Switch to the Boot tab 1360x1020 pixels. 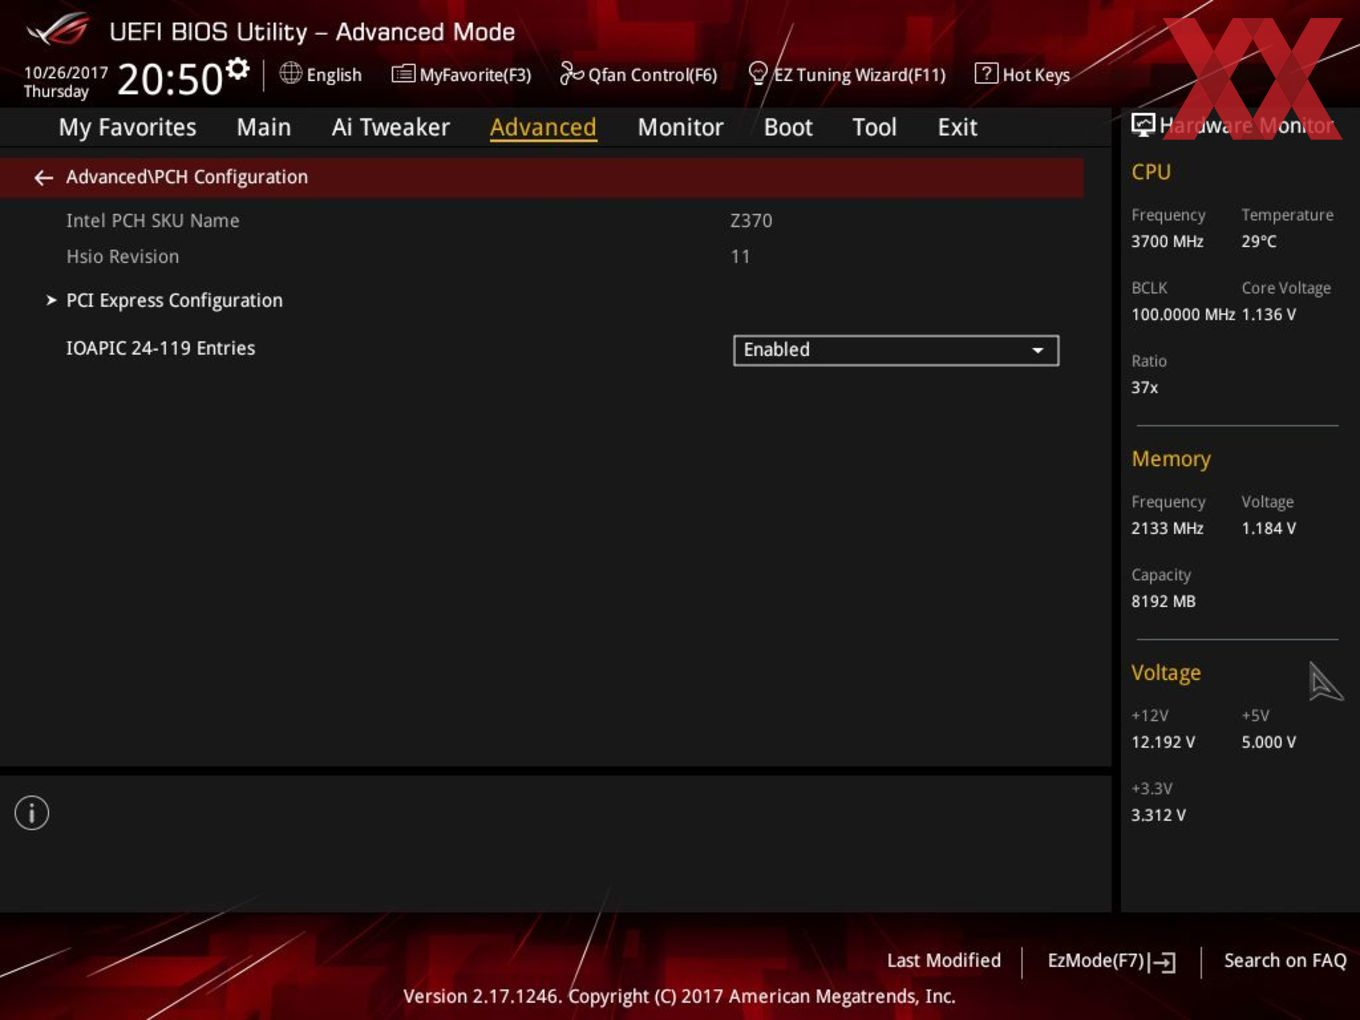(x=788, y=127)
